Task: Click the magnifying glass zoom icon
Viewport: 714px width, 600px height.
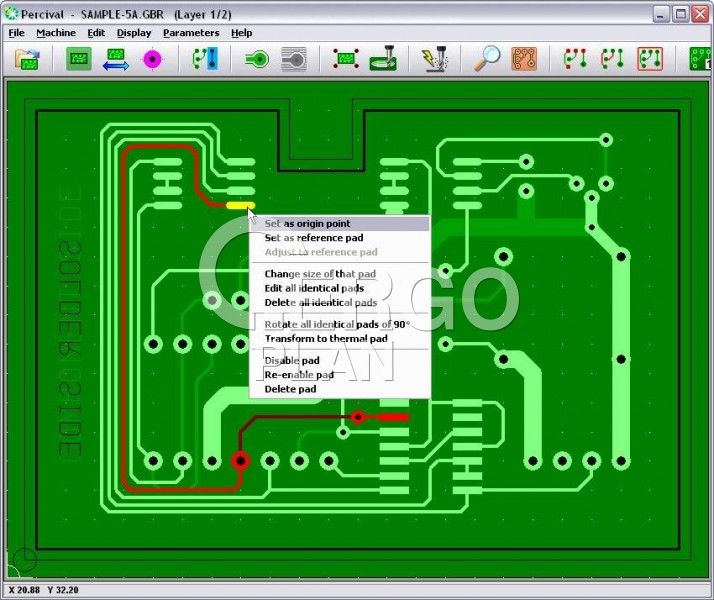Action: pyautogui.click(x=487, y=59)
